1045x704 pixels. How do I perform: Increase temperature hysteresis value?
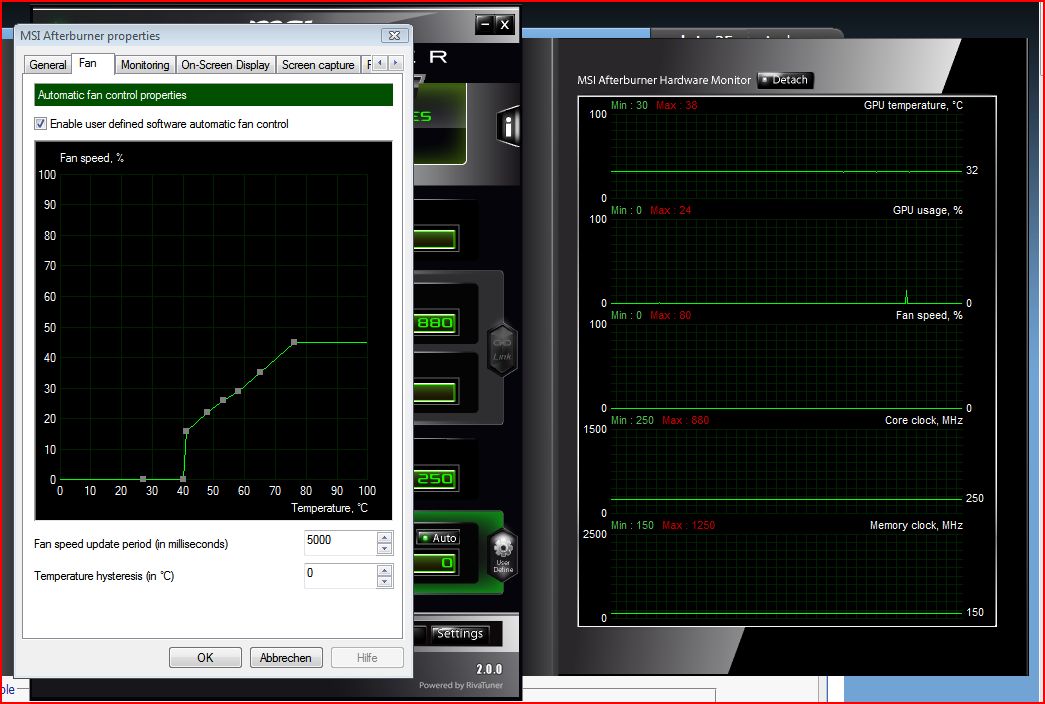[384, 570]
